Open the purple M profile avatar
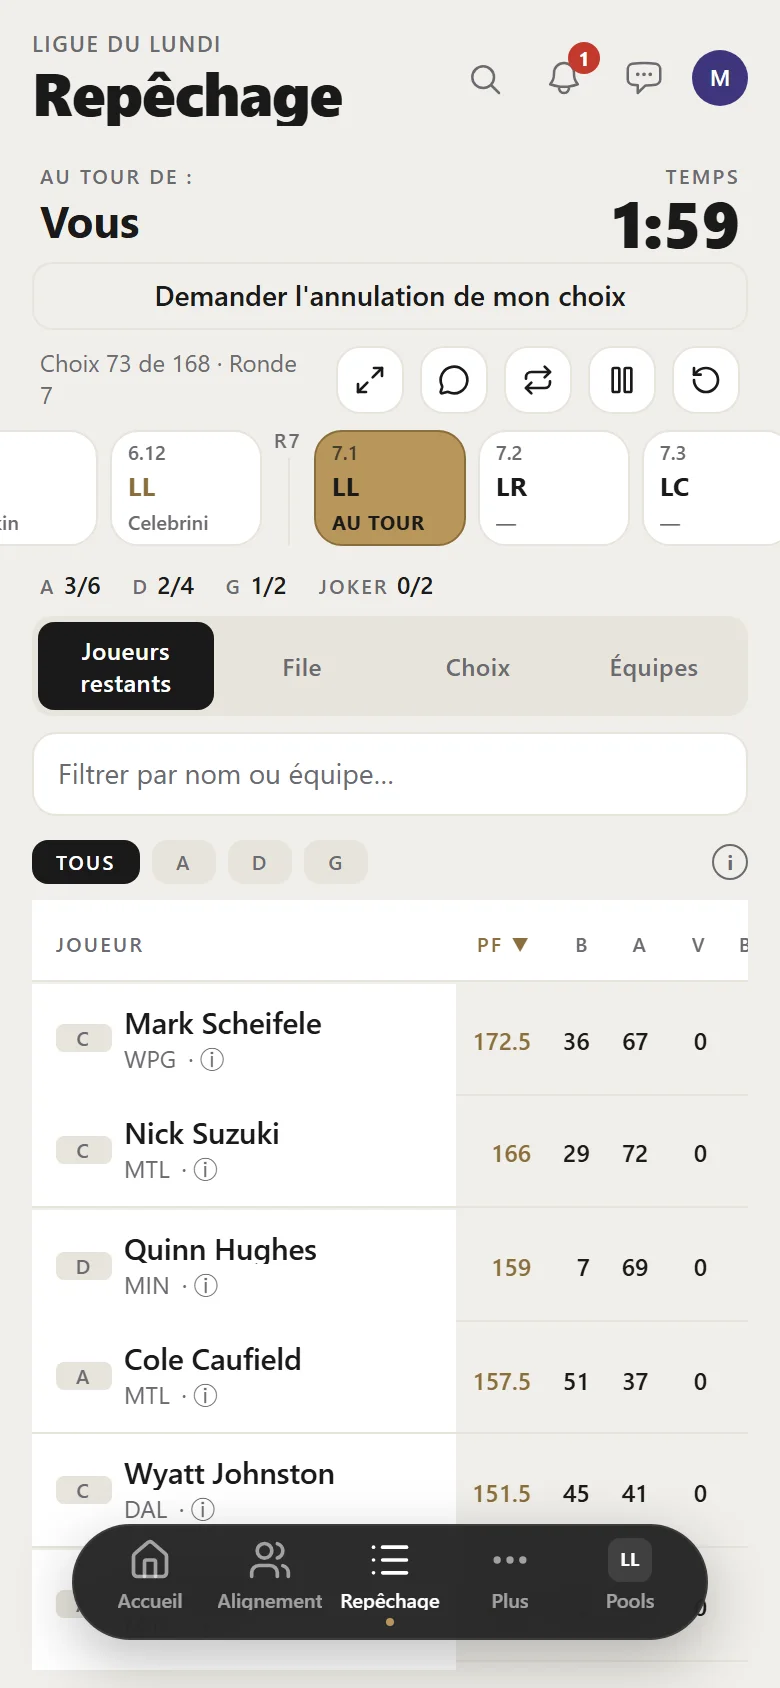The width and height of the screenshot is (780, 1688). pyautogui.click(x=720, y=78)
